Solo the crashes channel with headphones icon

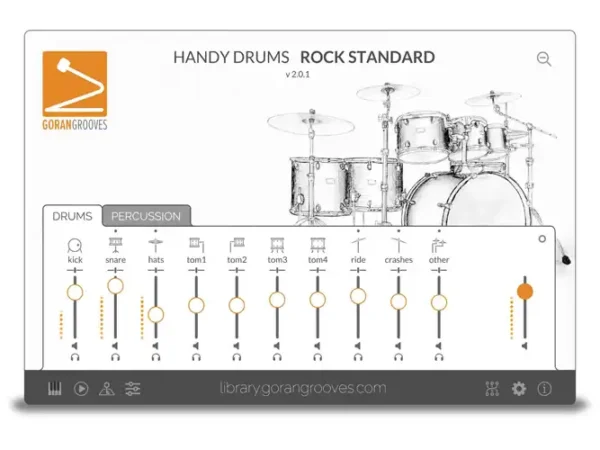(398, 357)
